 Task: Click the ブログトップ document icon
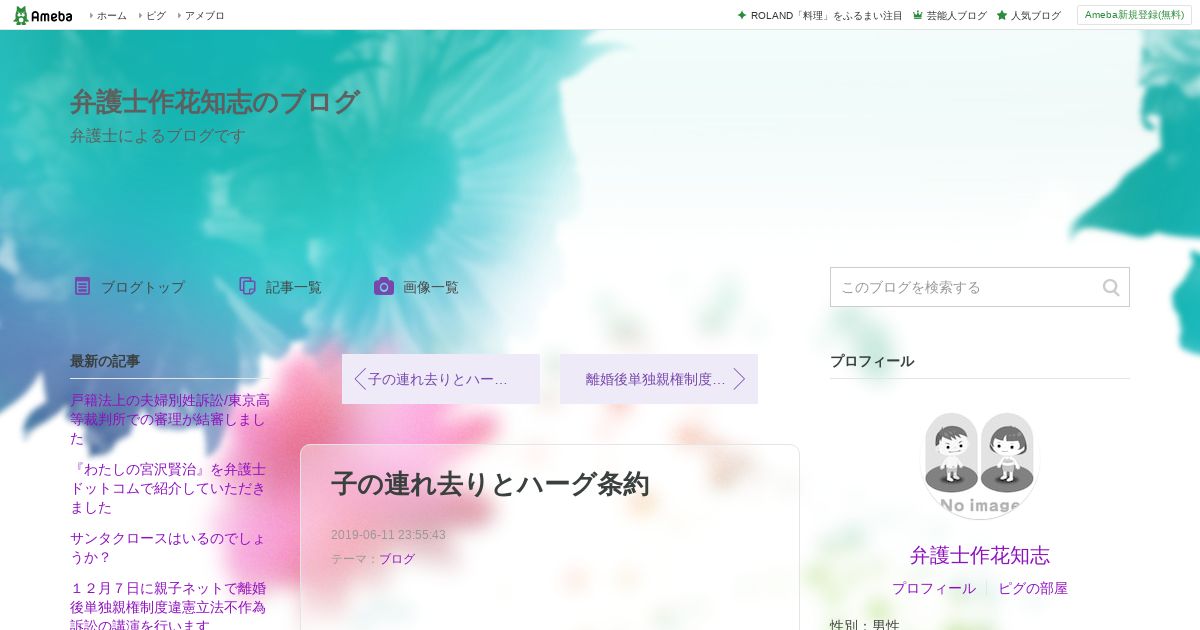click(x=82, y=286)
